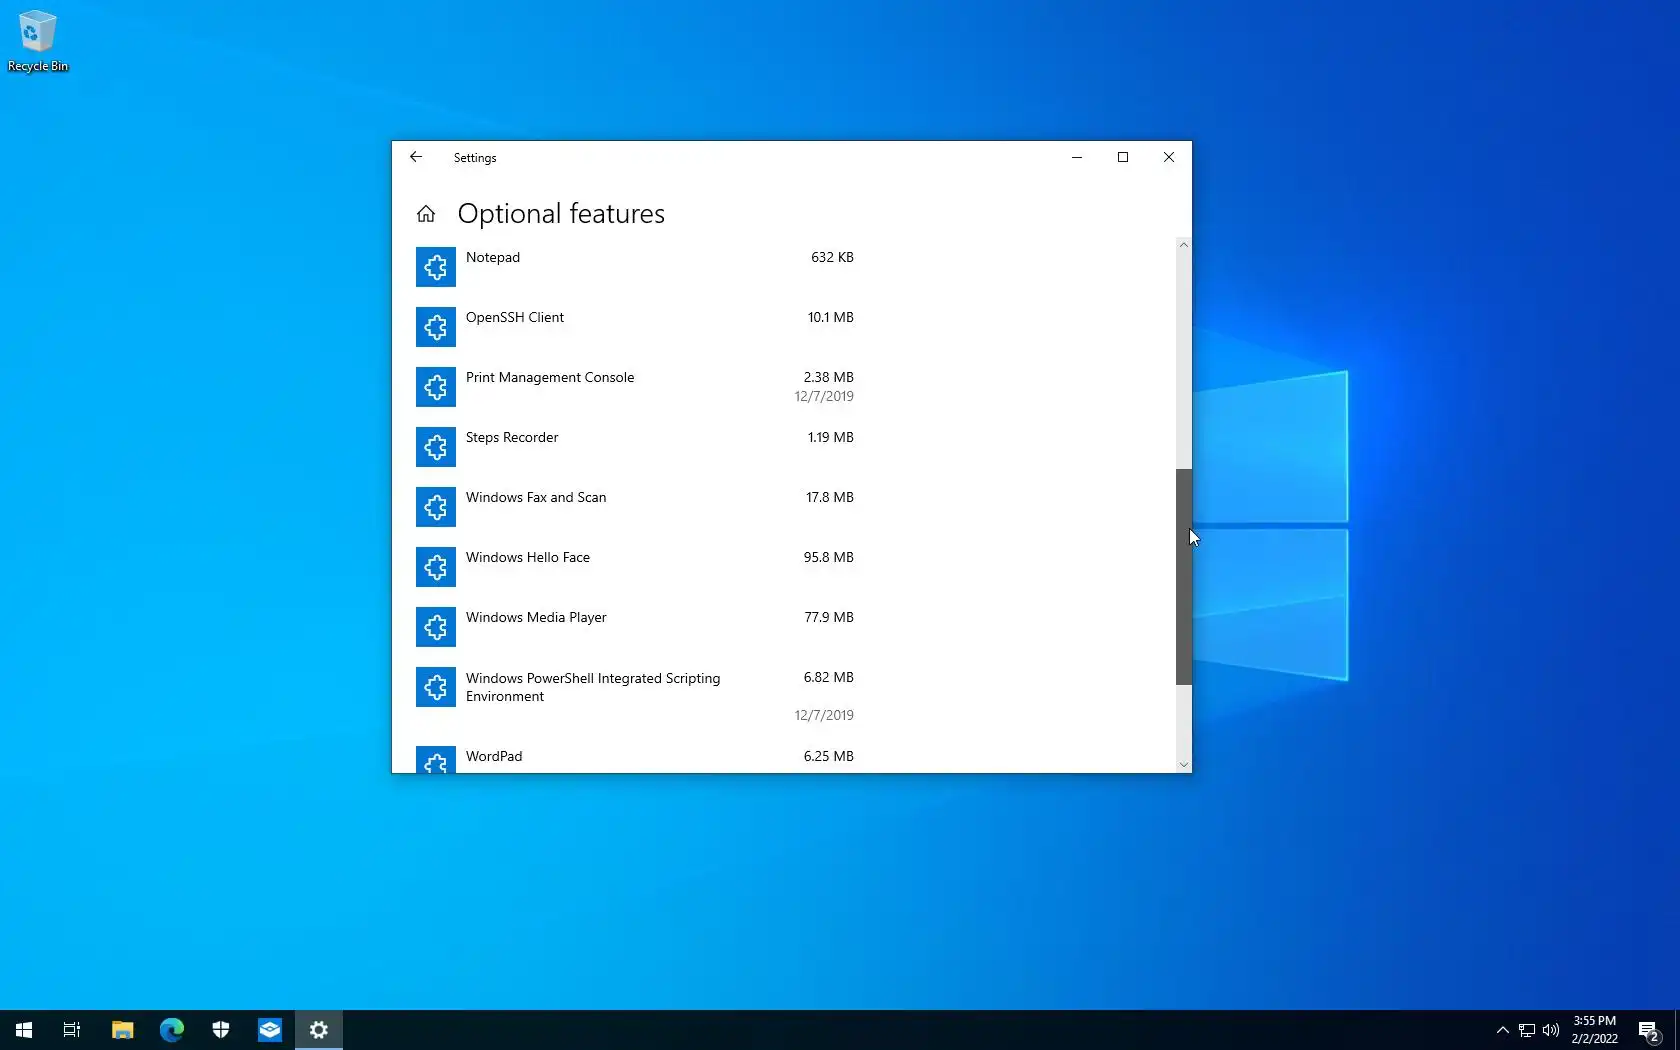Open the Recycle Bin desktop icon
The width and height of the screenshot is (1680, 1050).
coord(38,41)
